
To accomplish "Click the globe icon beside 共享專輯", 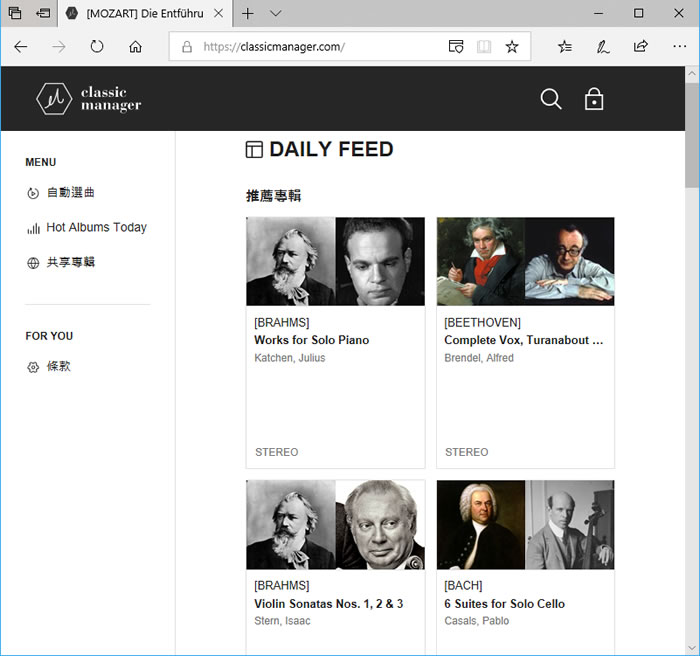I will point(33,263).
